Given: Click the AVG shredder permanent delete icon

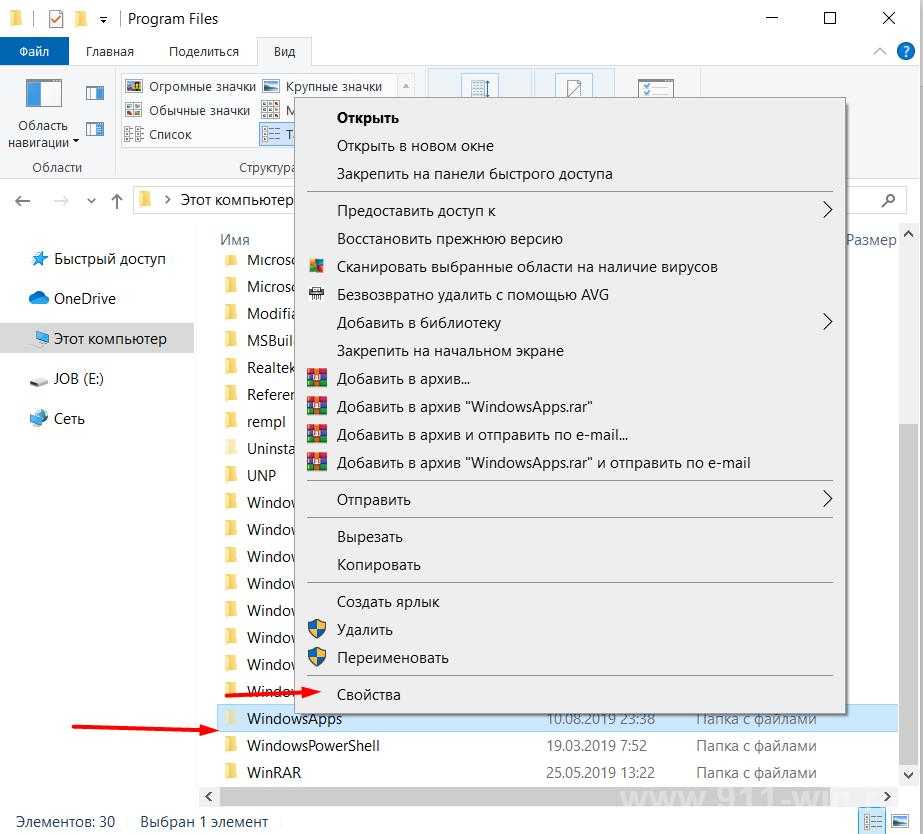Looking at the screenshot, I should coord(316,295).
